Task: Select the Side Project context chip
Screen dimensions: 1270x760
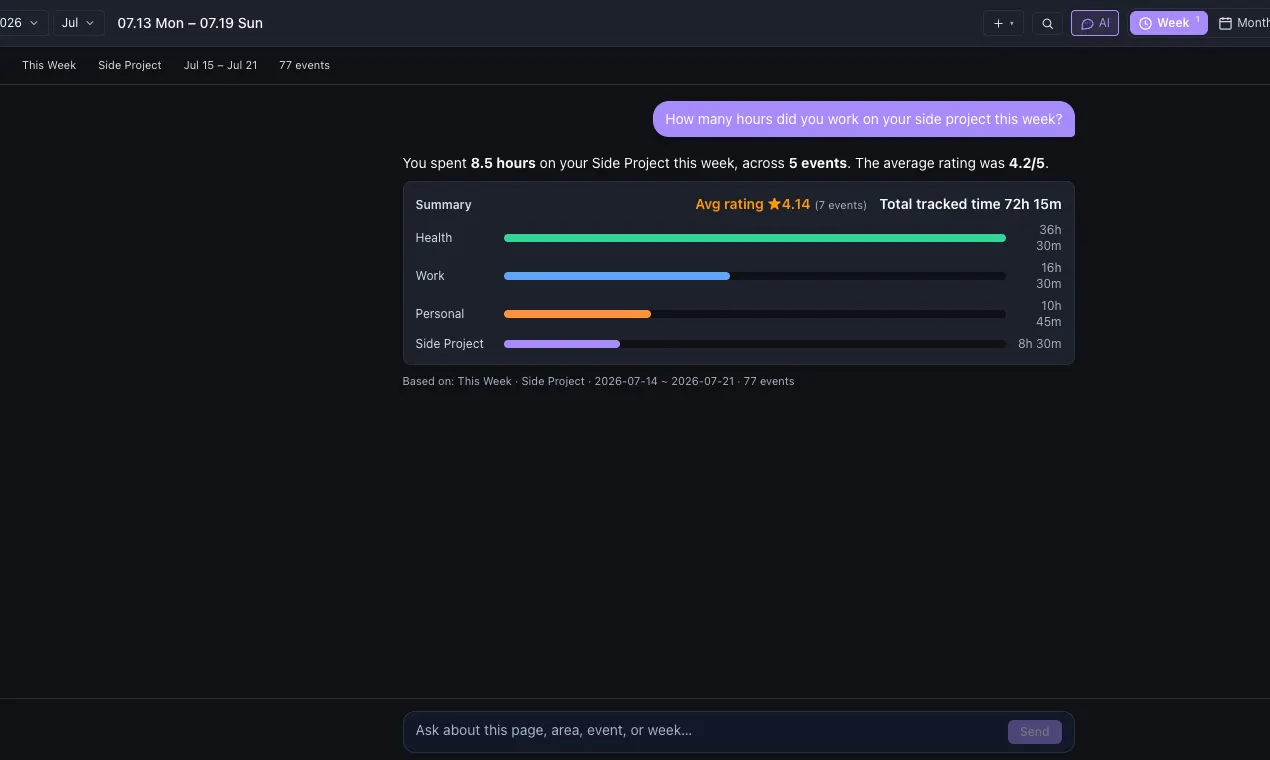Action: tap(130, 65)
